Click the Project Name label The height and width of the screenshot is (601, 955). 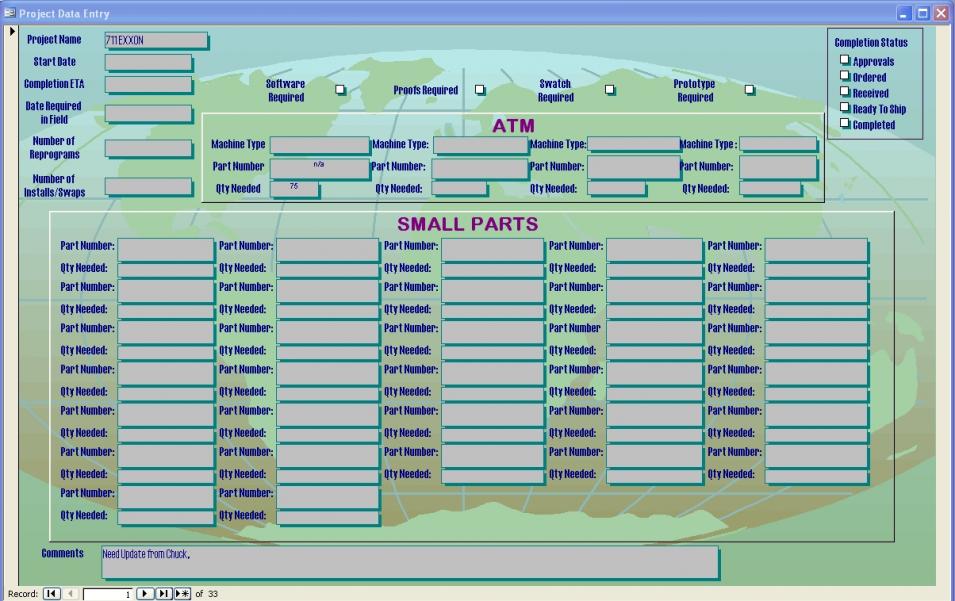click(x=54, y=40)
